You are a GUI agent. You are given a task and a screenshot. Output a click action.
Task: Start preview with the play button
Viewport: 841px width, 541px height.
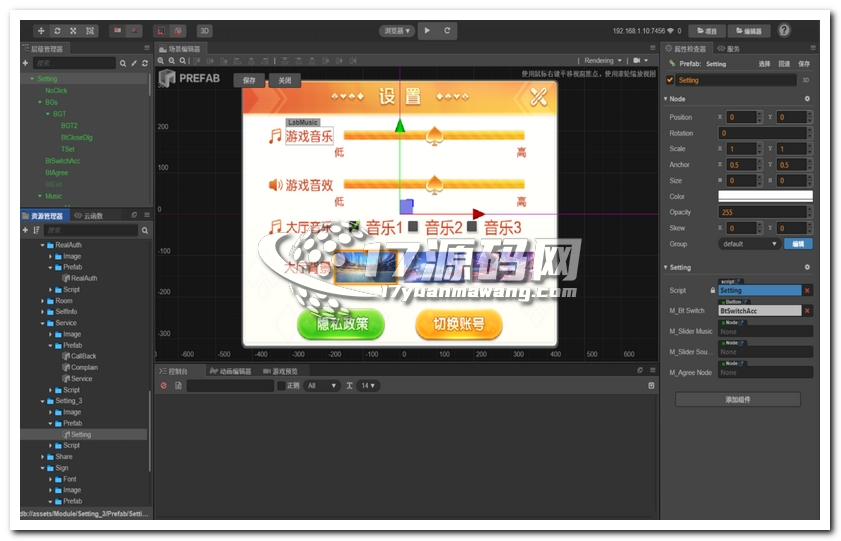click(x=427, y=31)
